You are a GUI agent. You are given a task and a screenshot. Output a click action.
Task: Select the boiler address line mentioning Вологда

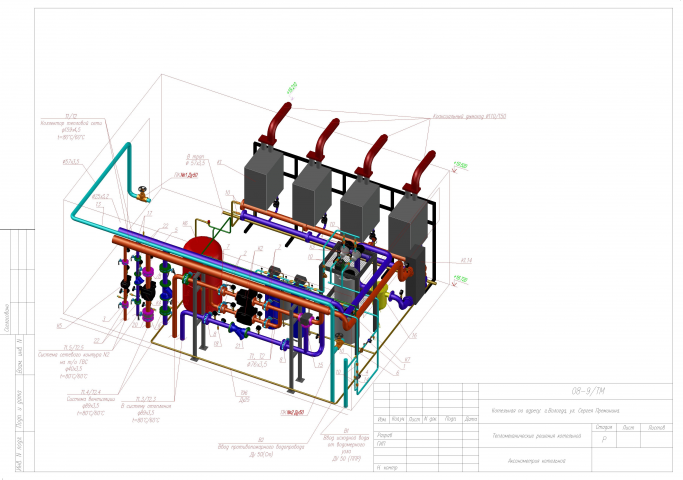click(x=555, y=410)
